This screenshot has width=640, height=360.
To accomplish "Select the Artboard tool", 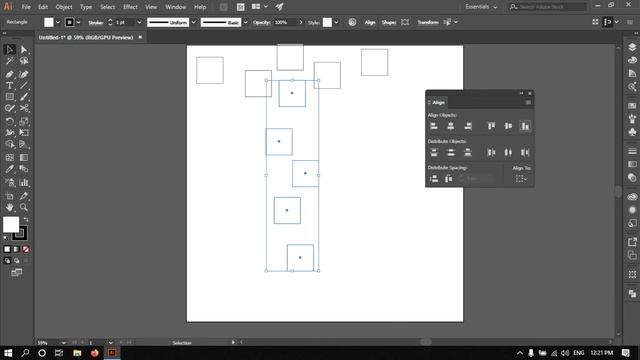I will pyautogui.click(x=9, y=196).
